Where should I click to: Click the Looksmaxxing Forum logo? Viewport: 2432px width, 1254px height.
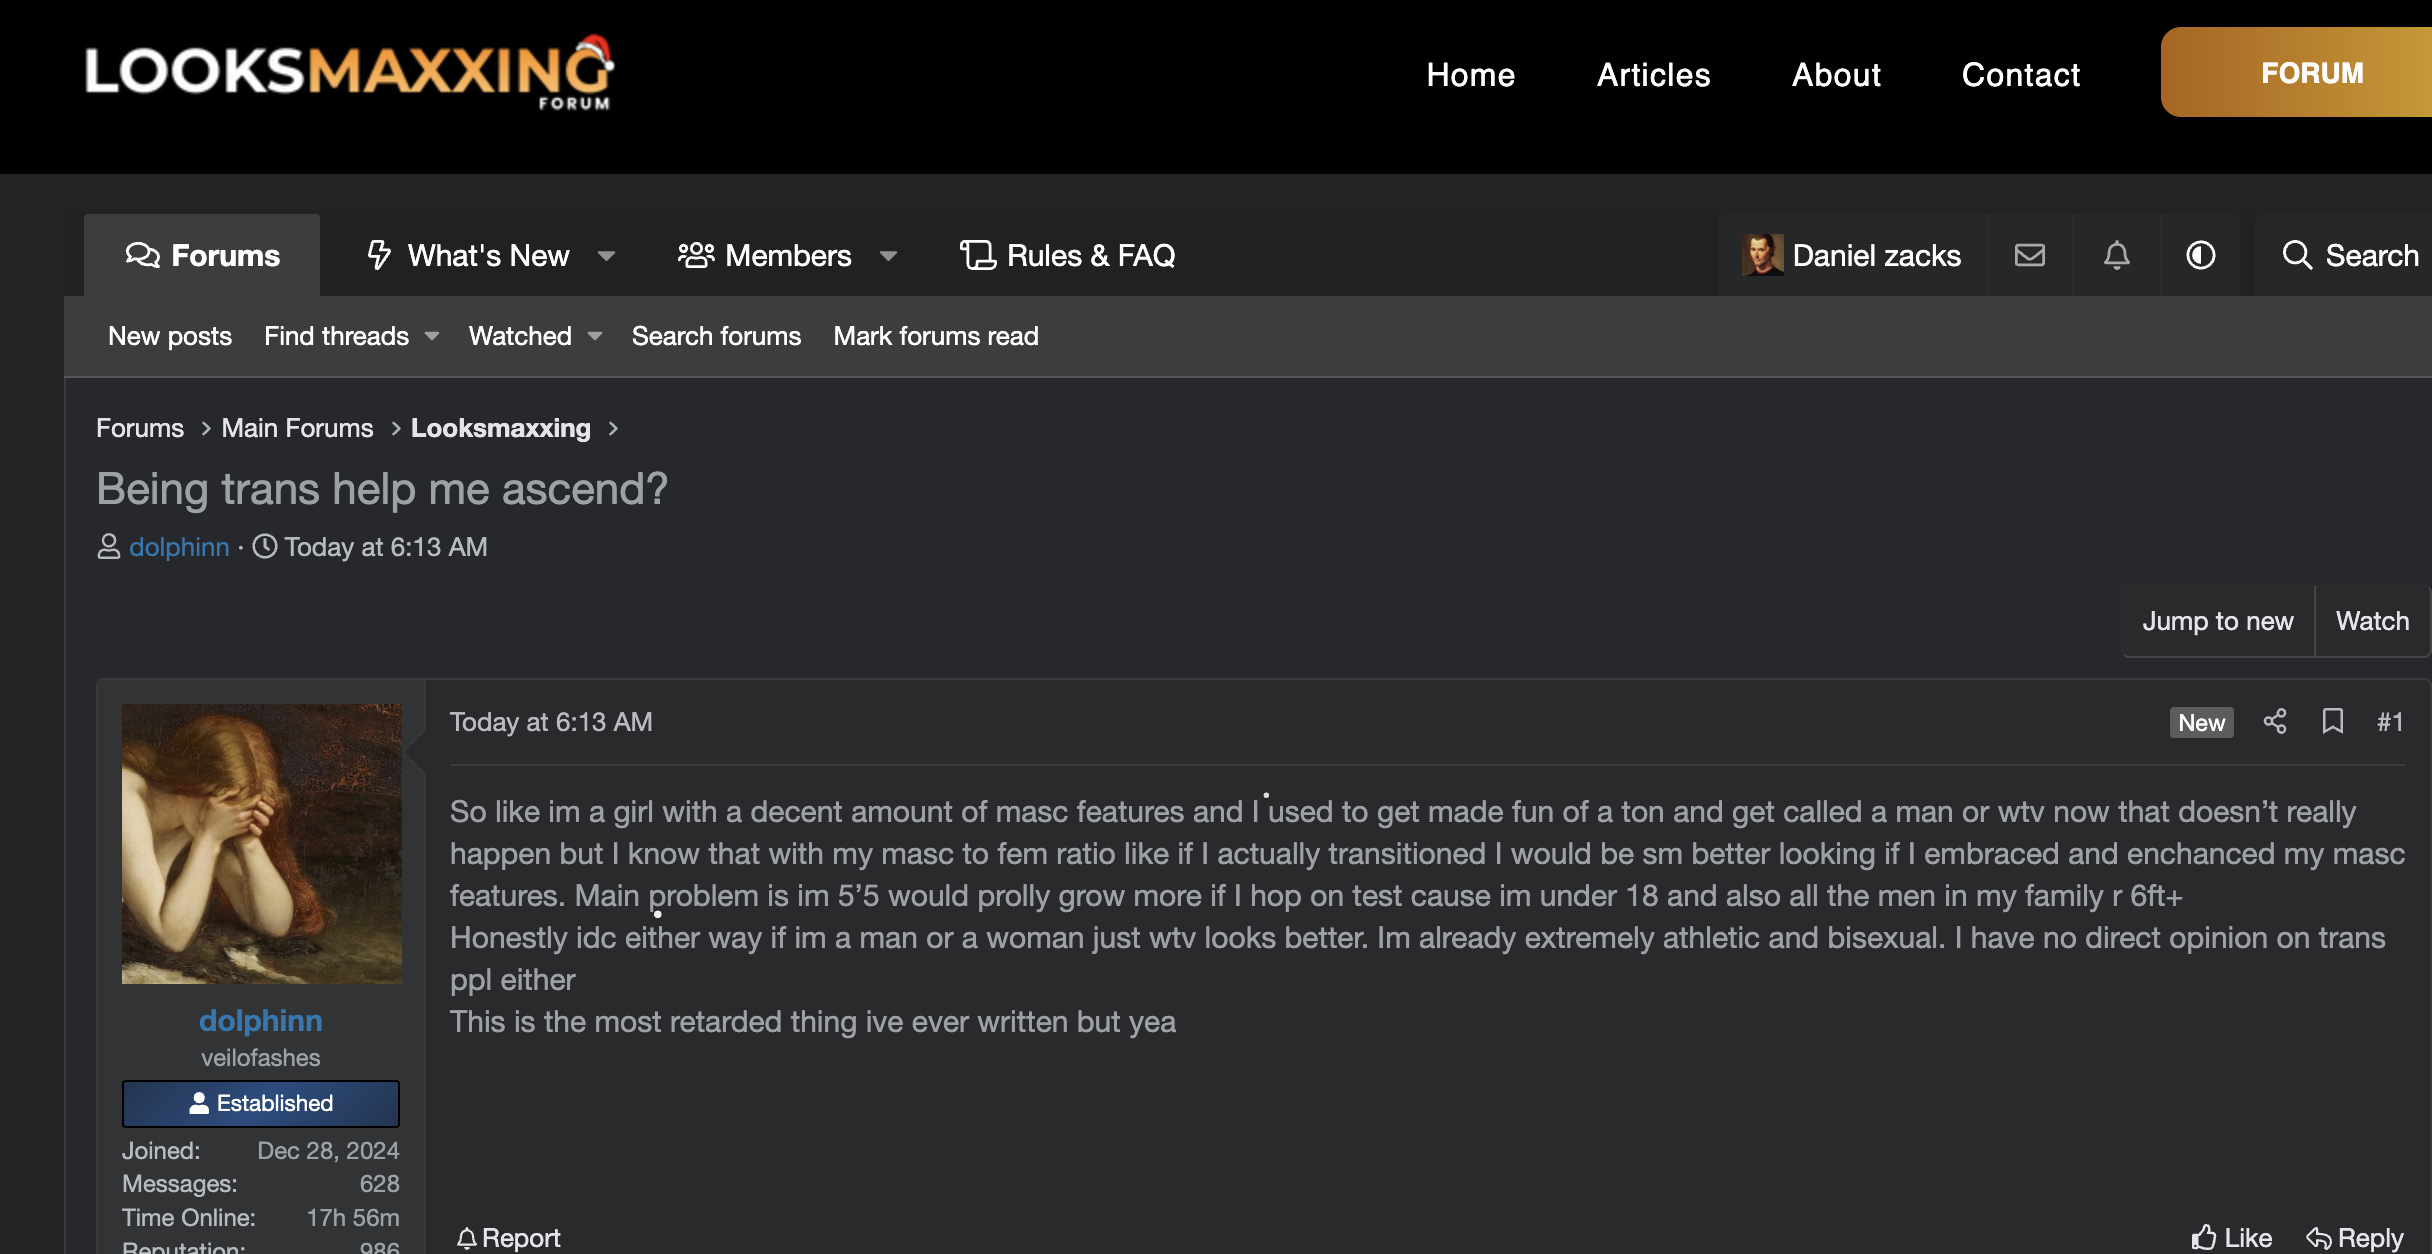pos(349,74)
